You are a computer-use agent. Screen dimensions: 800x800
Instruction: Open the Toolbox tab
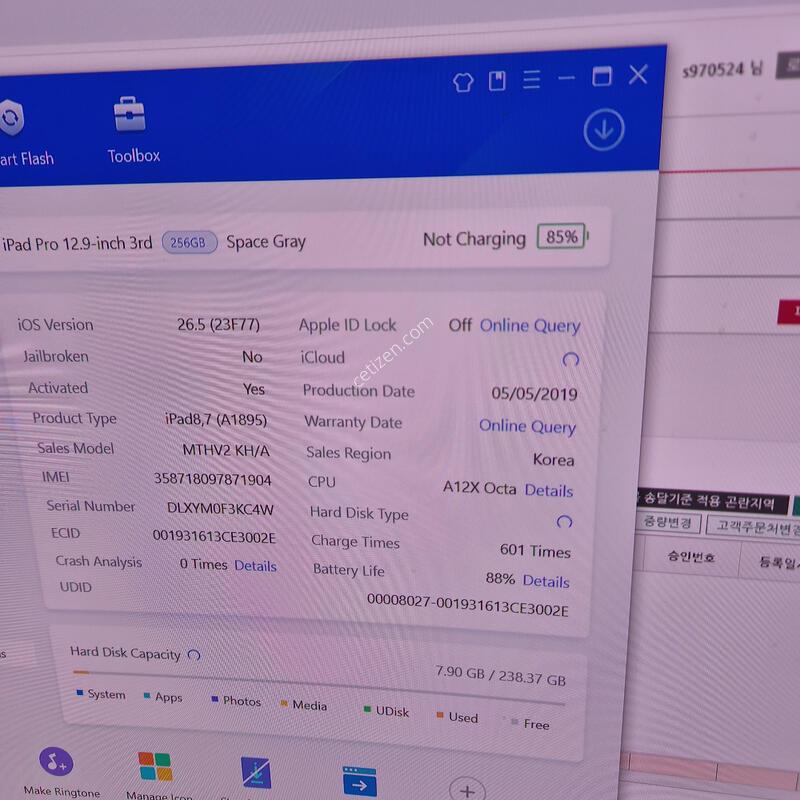click(133, 131)
